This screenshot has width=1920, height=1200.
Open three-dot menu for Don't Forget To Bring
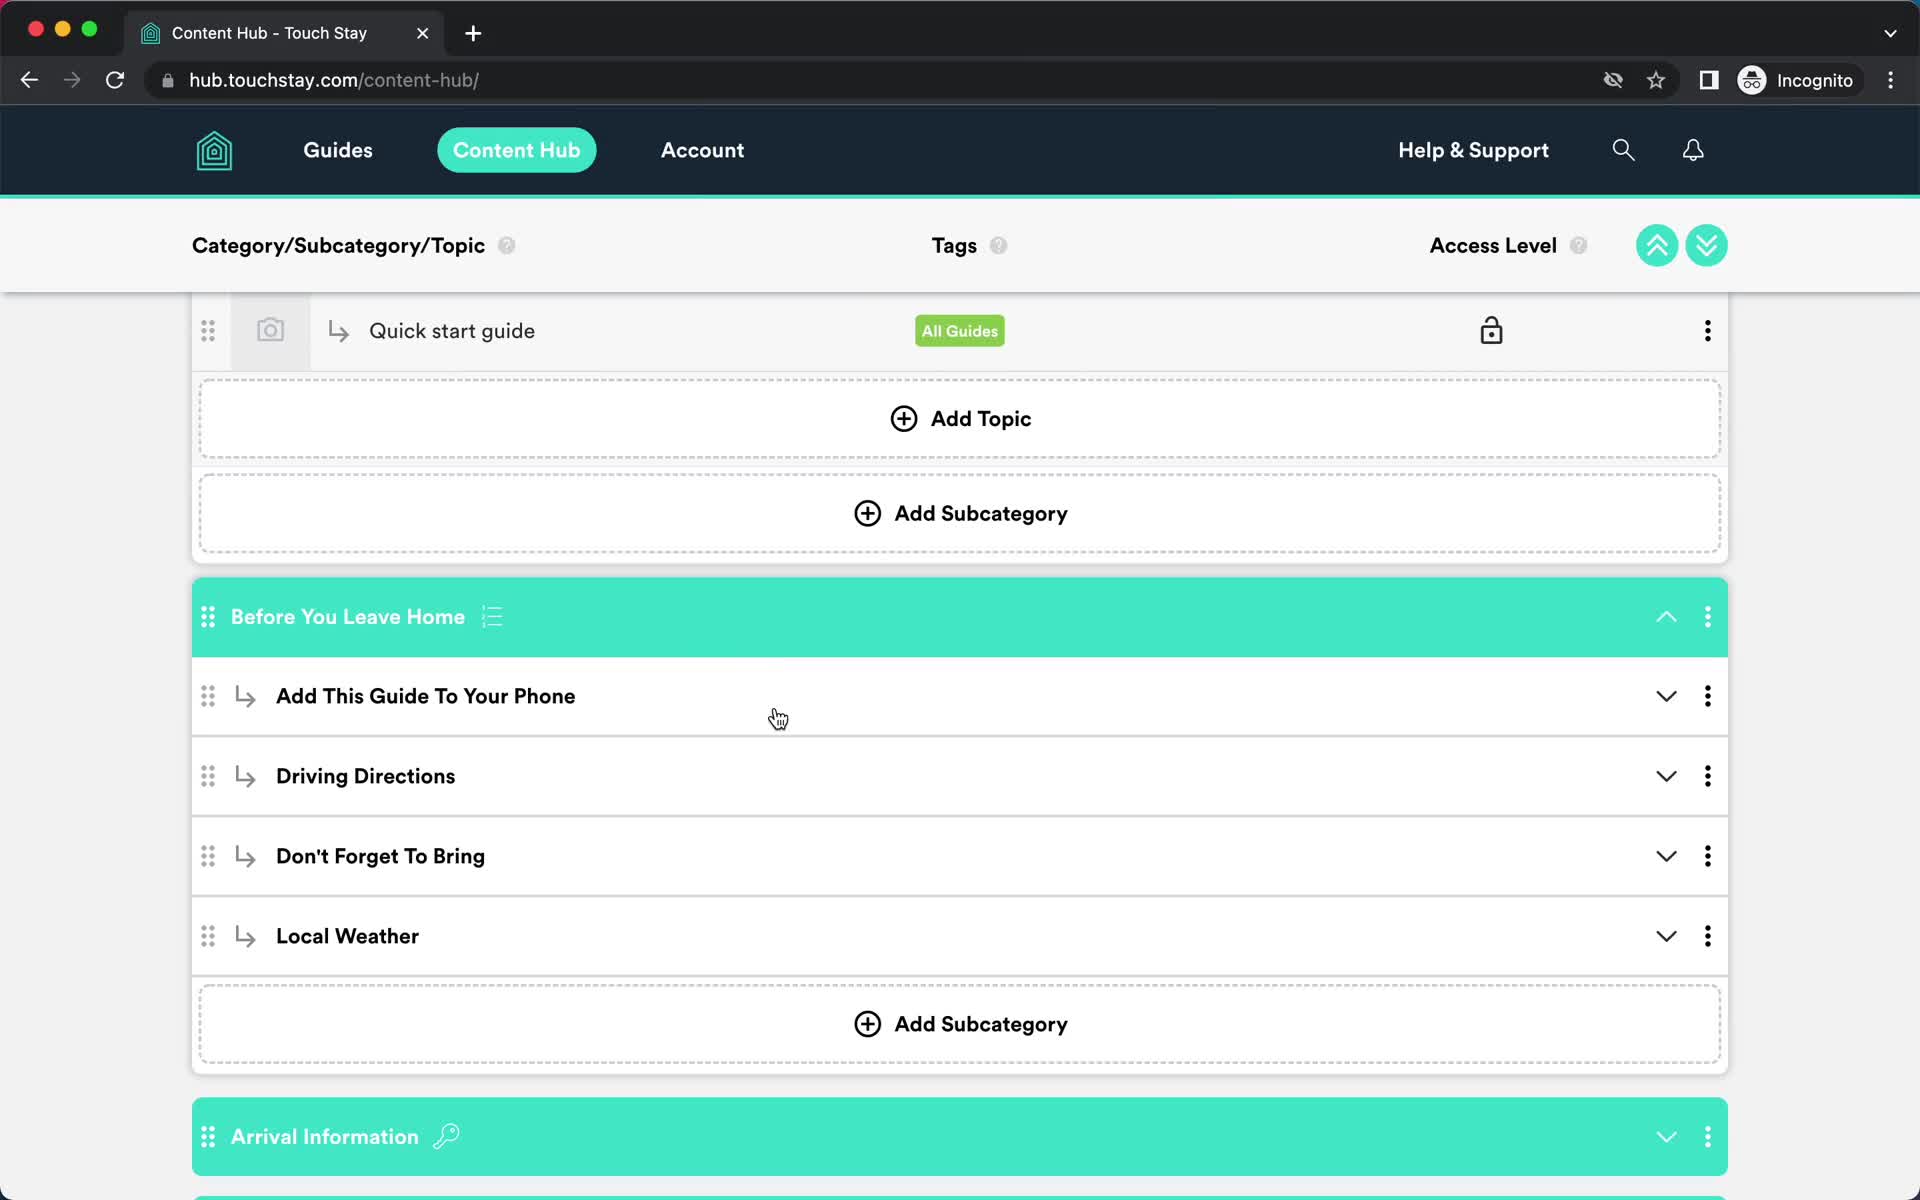[1707, 856]
